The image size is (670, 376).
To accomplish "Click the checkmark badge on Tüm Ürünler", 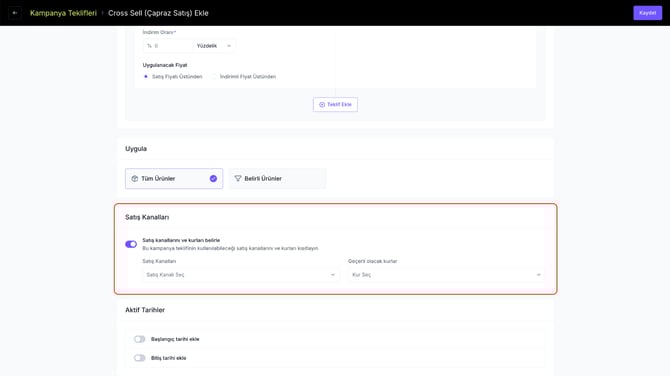I will [x=213, y=179].
